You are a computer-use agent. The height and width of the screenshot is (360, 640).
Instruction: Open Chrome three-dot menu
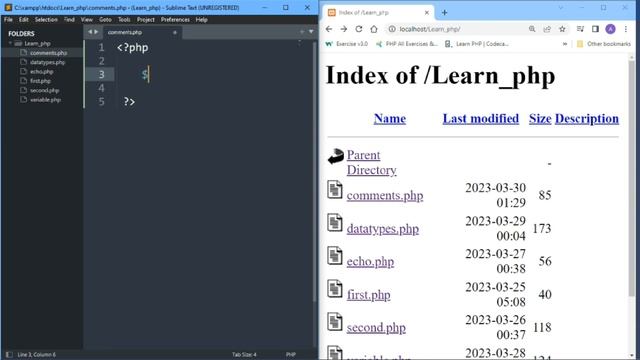pyautogui.click(x=626, y=29)
